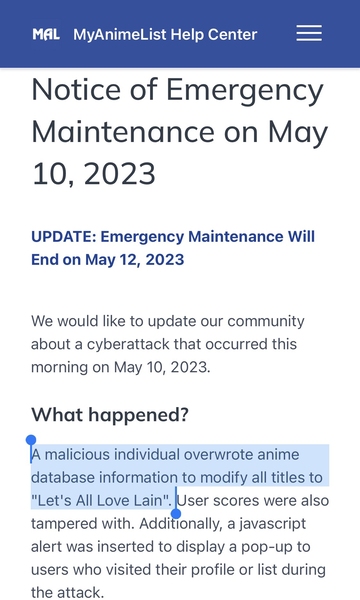Tap the final line "the attack."
This screenshot has width=360, height=600.
(67, 592)
